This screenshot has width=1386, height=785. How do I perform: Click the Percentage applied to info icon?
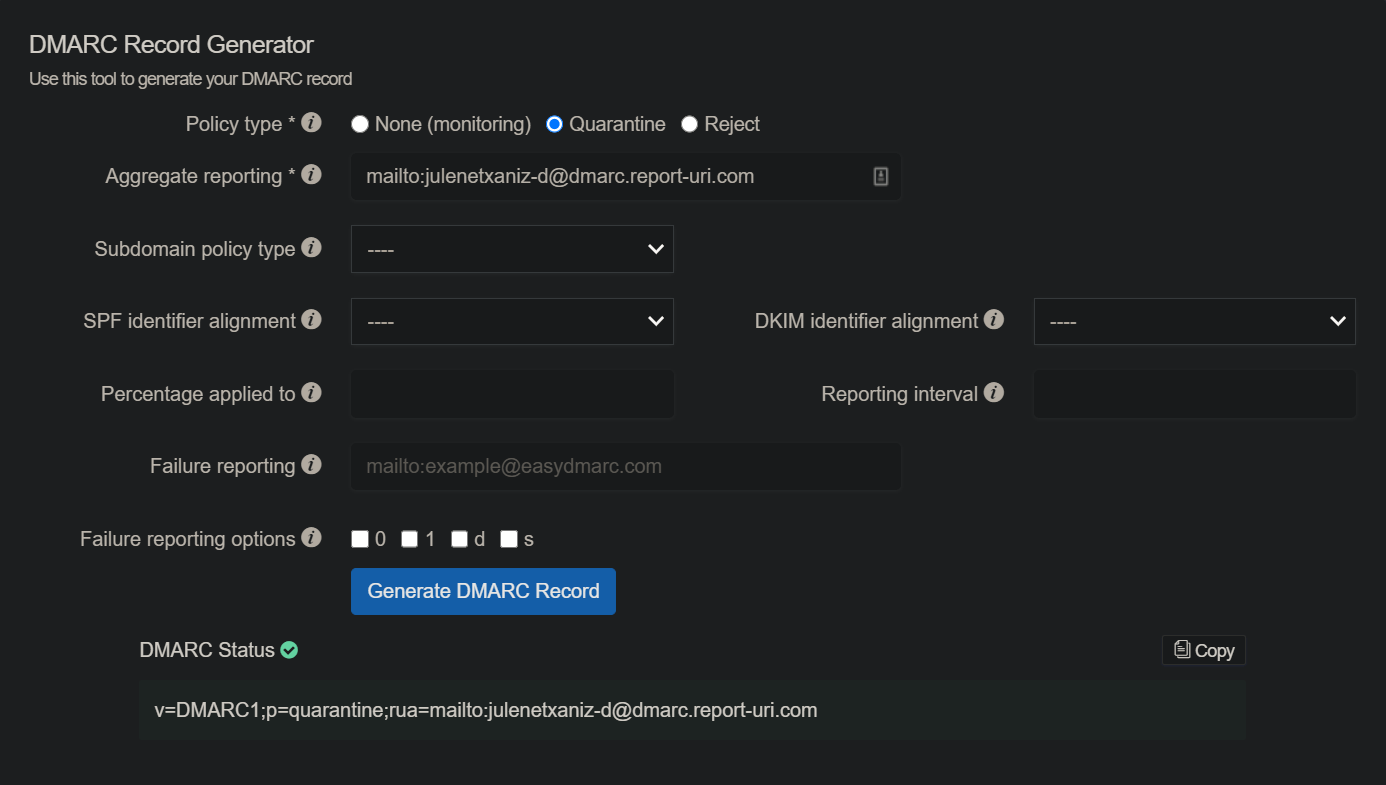(311, 392)
